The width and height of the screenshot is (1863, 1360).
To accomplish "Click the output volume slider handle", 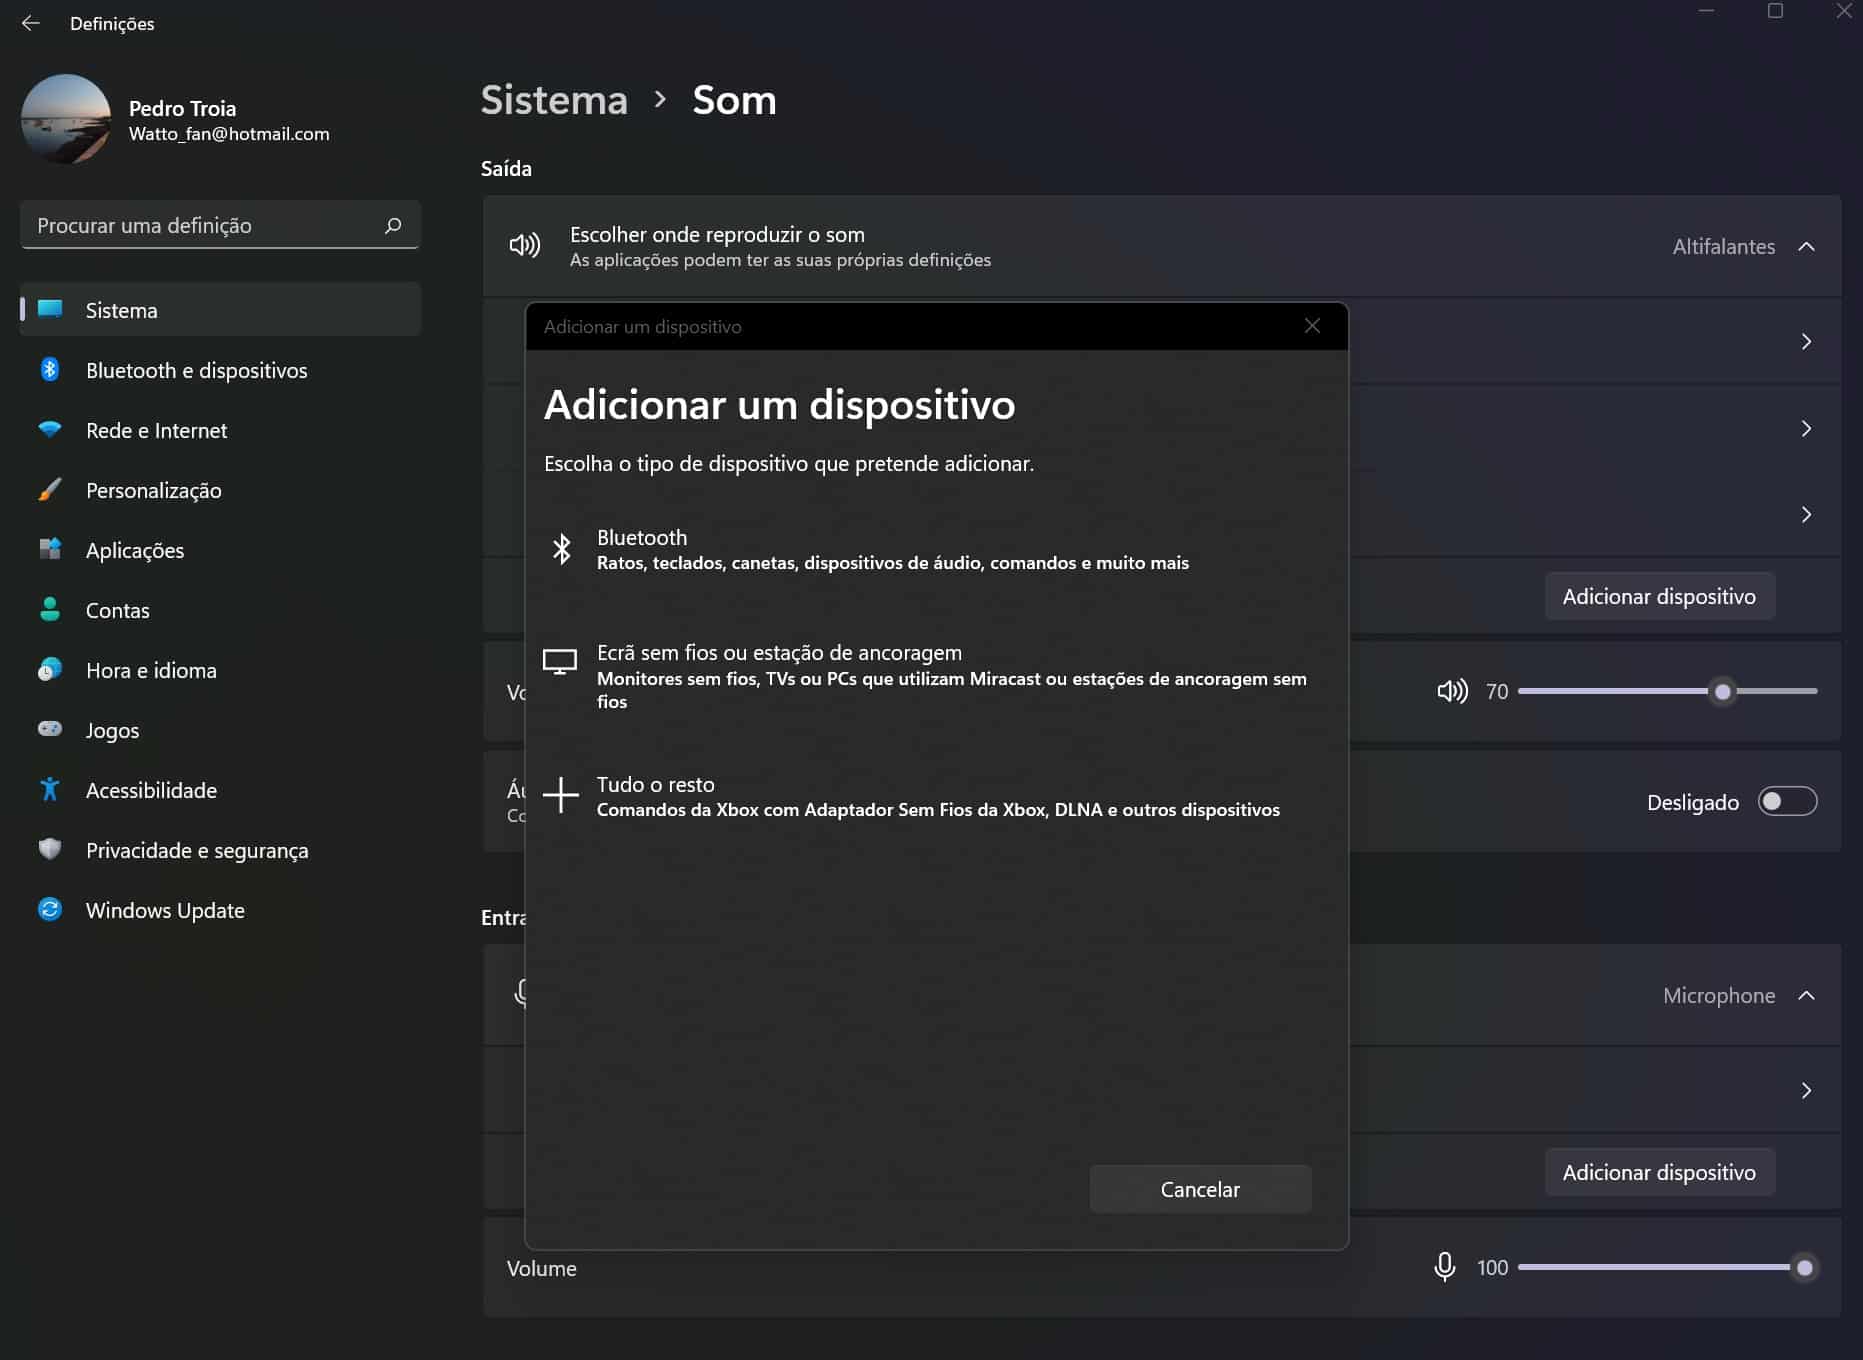I will (1722, 691).
